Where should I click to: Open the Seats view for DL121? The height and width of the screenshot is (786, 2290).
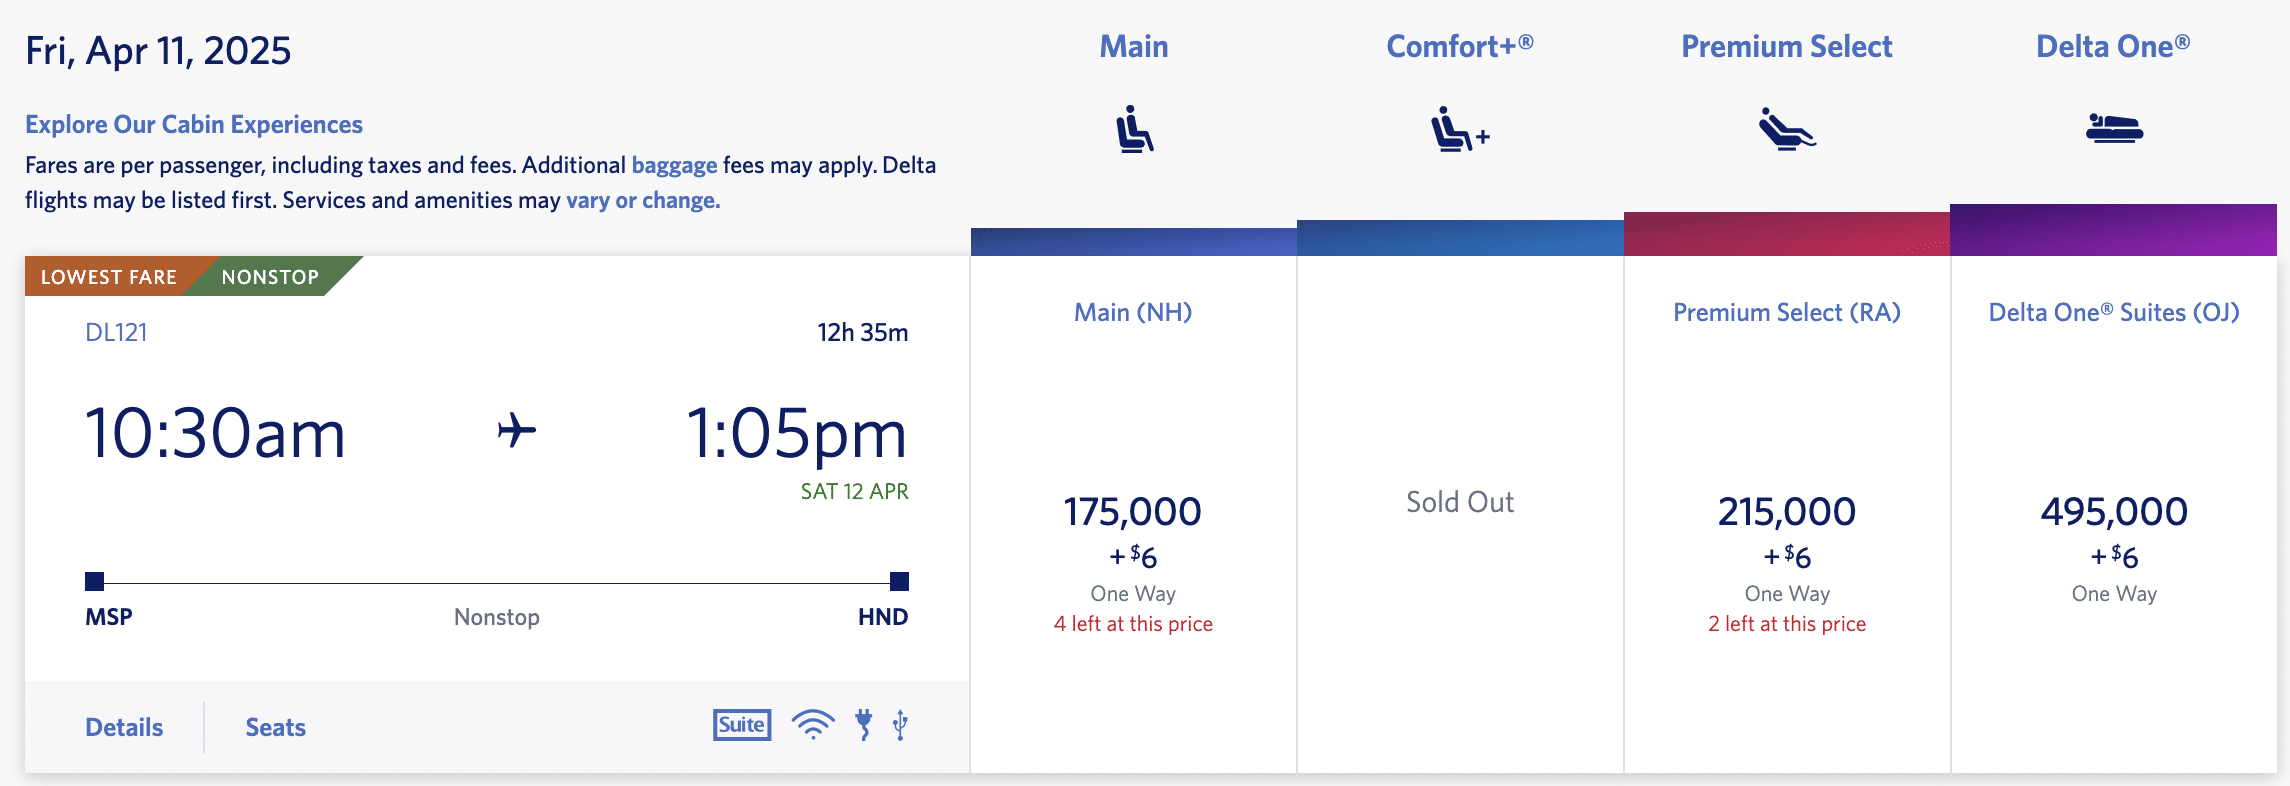point(275,727)
